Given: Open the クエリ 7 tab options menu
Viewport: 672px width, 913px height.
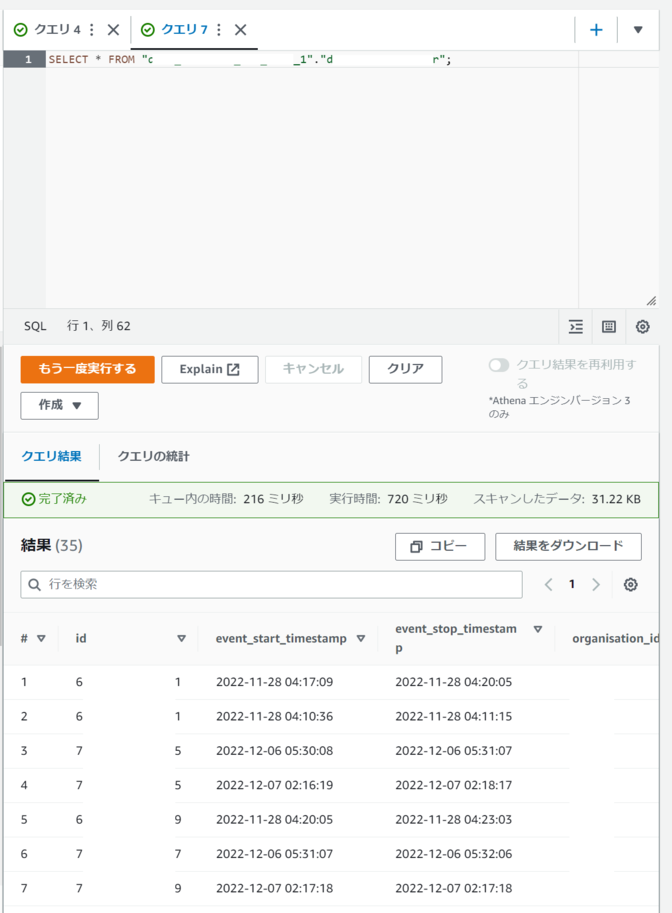Looking at the screenshot, I should pyautogui.click(x=219, y=30).
